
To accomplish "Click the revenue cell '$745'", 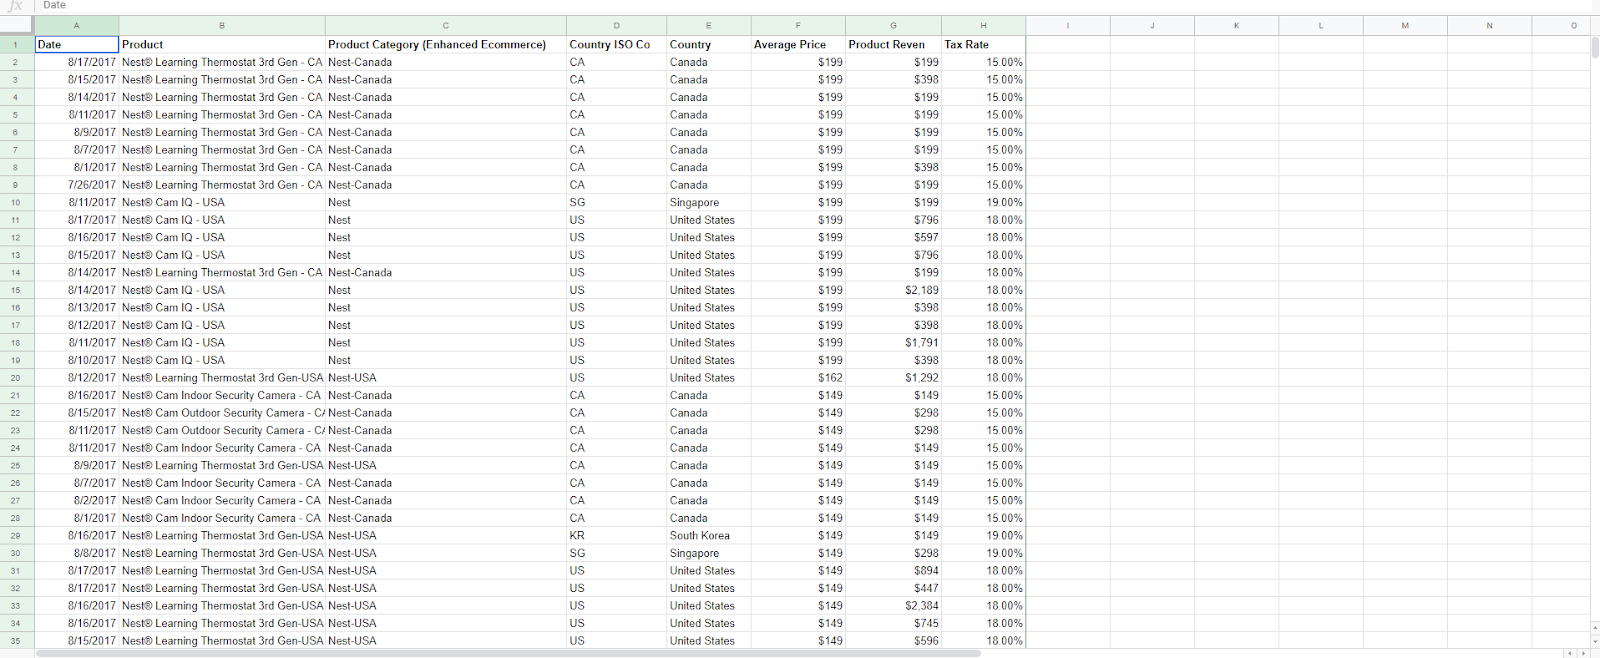I will [x=893, y=623].
